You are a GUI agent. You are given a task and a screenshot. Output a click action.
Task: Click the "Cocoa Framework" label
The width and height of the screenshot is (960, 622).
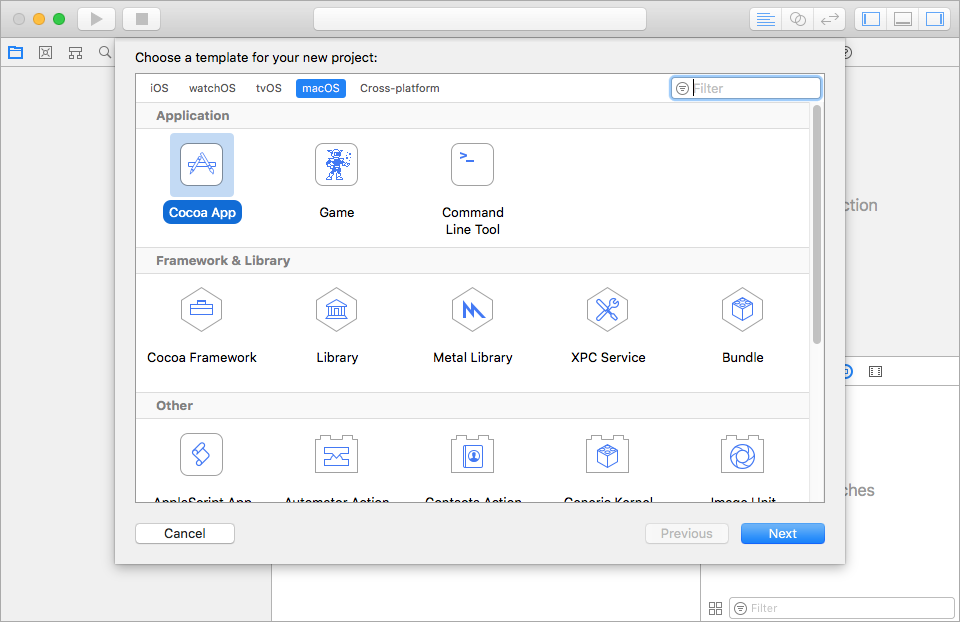click(x=201, y=358)
